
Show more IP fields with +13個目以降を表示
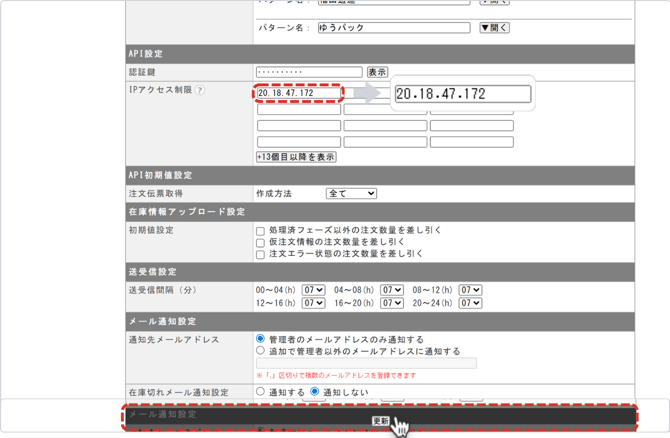point(296,157)
